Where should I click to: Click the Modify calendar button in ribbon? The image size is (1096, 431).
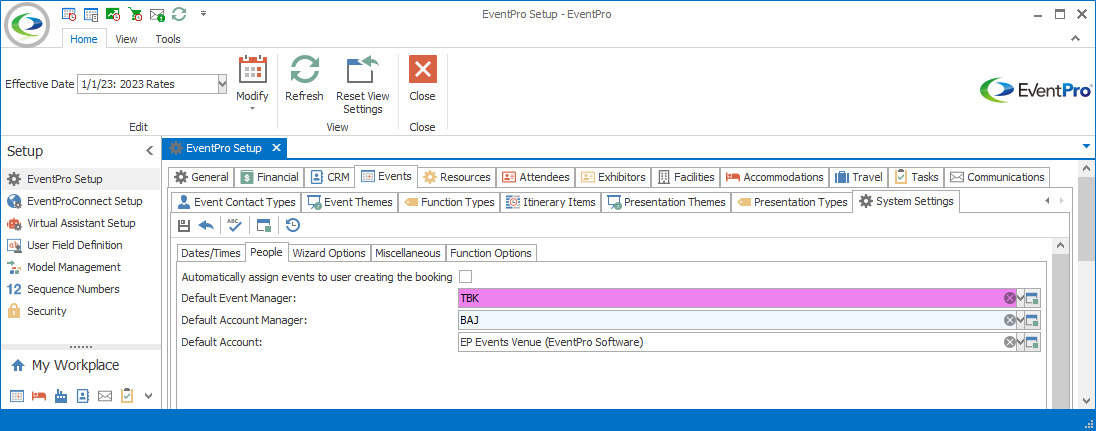pos(252,82)
